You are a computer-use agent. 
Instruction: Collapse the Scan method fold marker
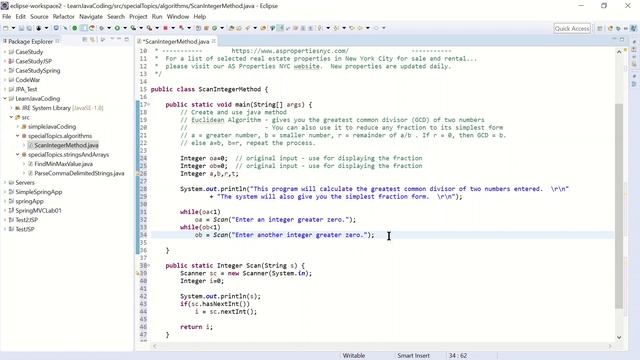pos(149,265)
